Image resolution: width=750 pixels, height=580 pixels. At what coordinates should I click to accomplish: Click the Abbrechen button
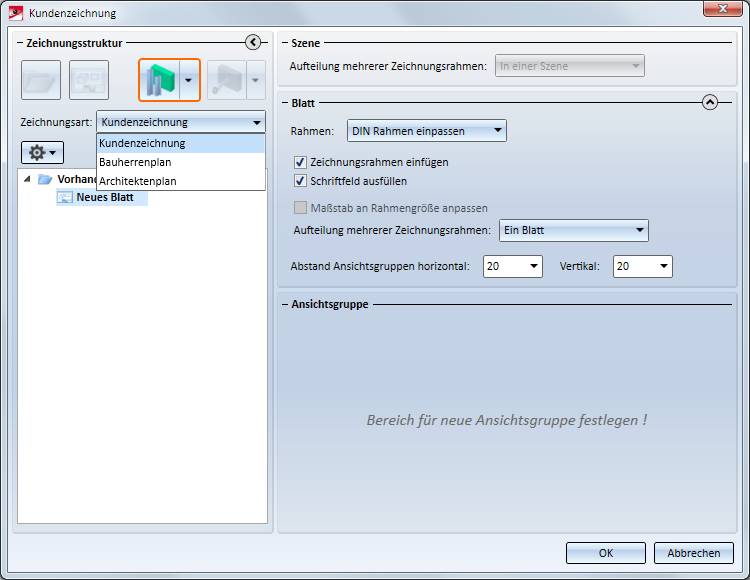click(x=694, y=553)
